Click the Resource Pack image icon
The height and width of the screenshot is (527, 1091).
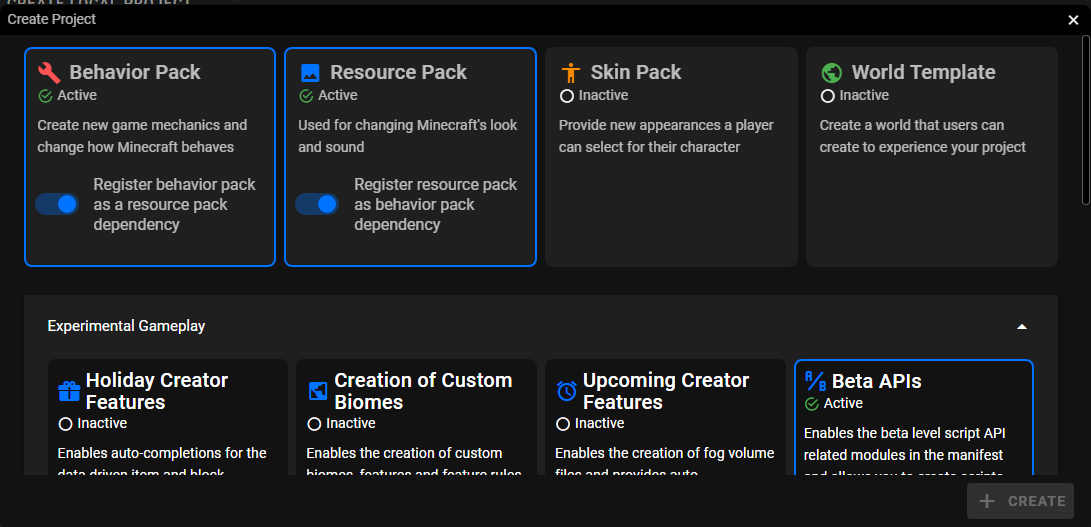click(x=310, y=72)
